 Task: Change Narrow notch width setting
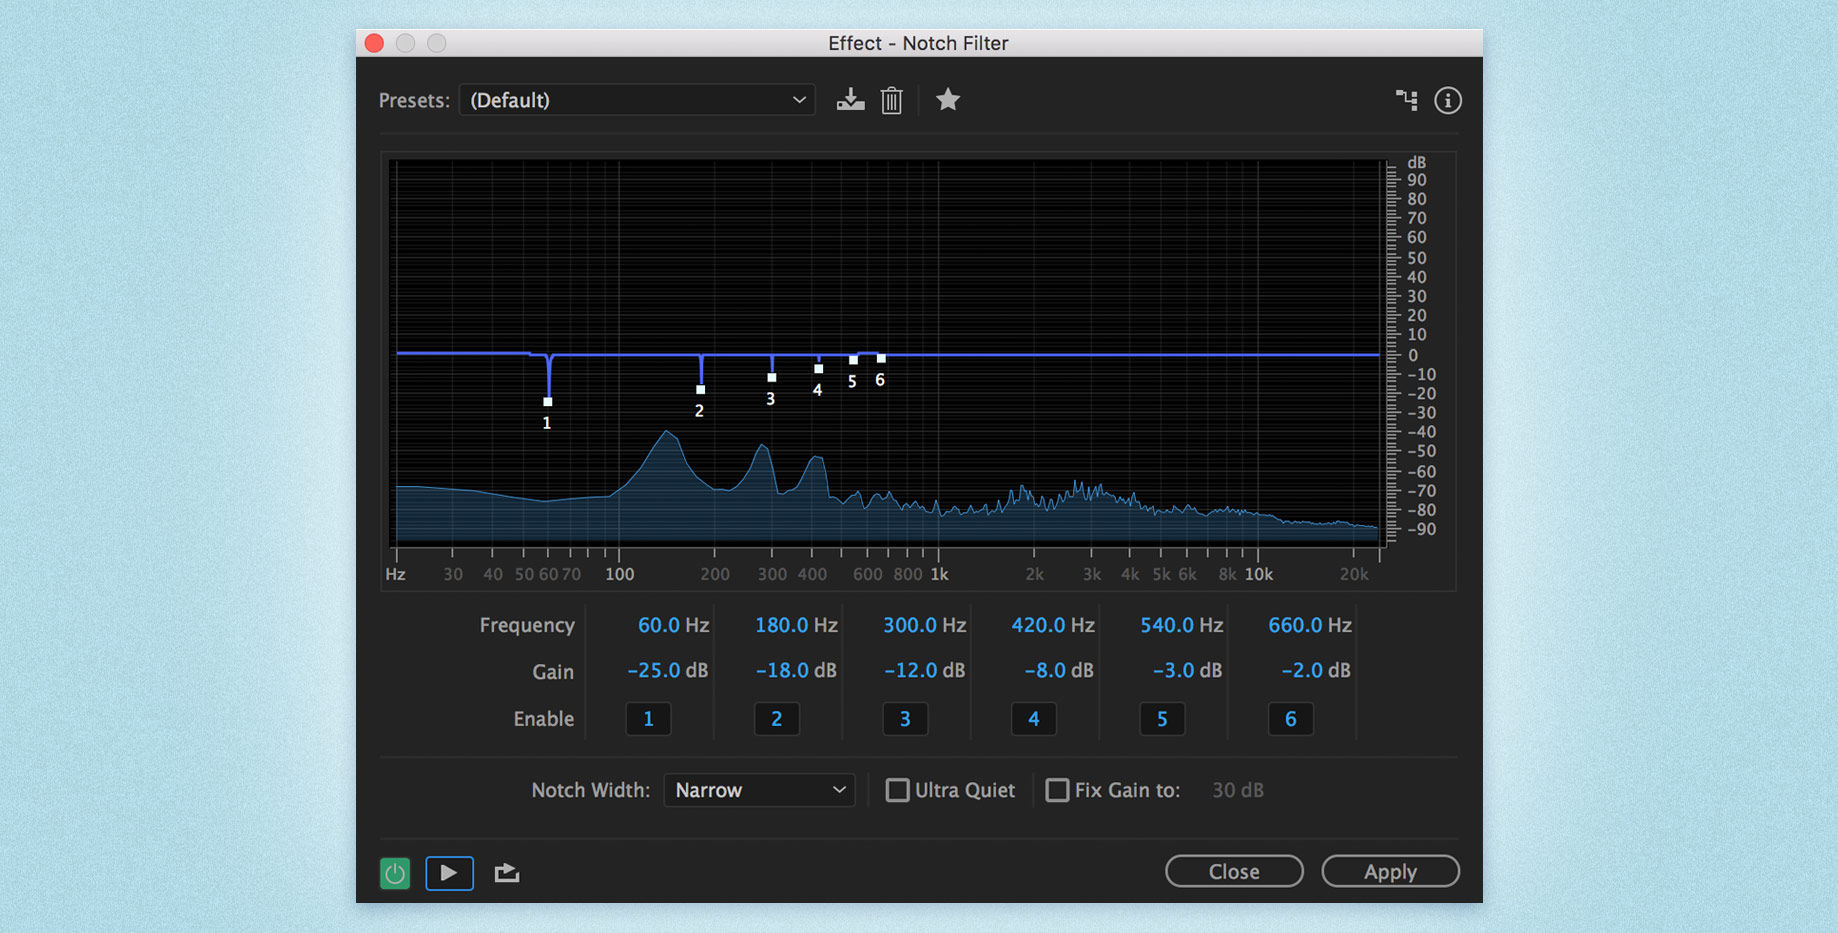759,790
